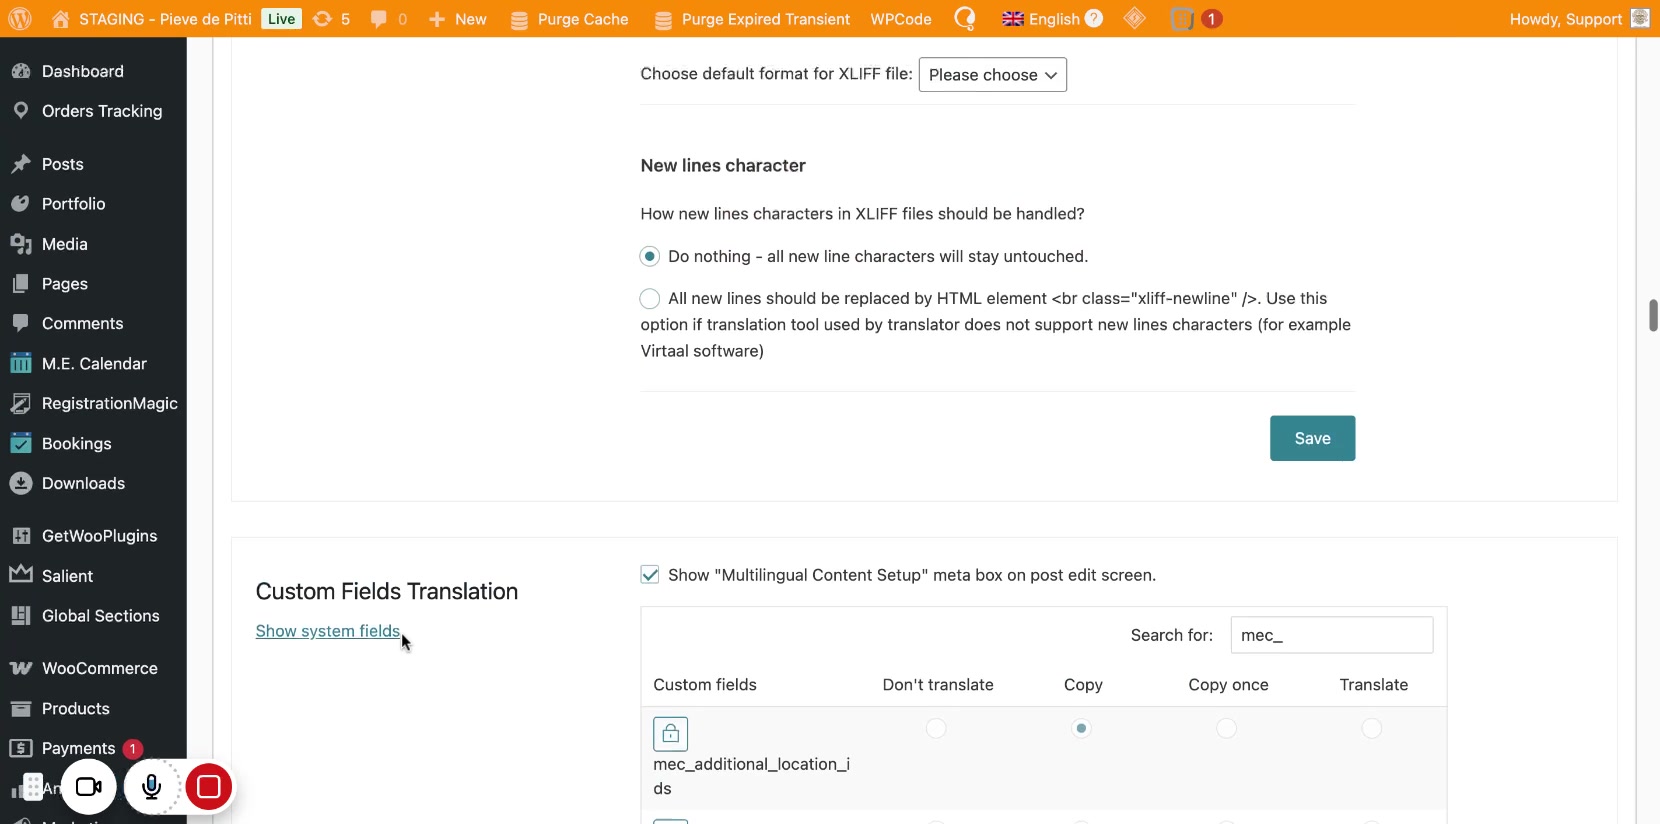
Task: Select 'All new lines should be replaced' option
Action: pyautogui.click(x=650, y=299)
